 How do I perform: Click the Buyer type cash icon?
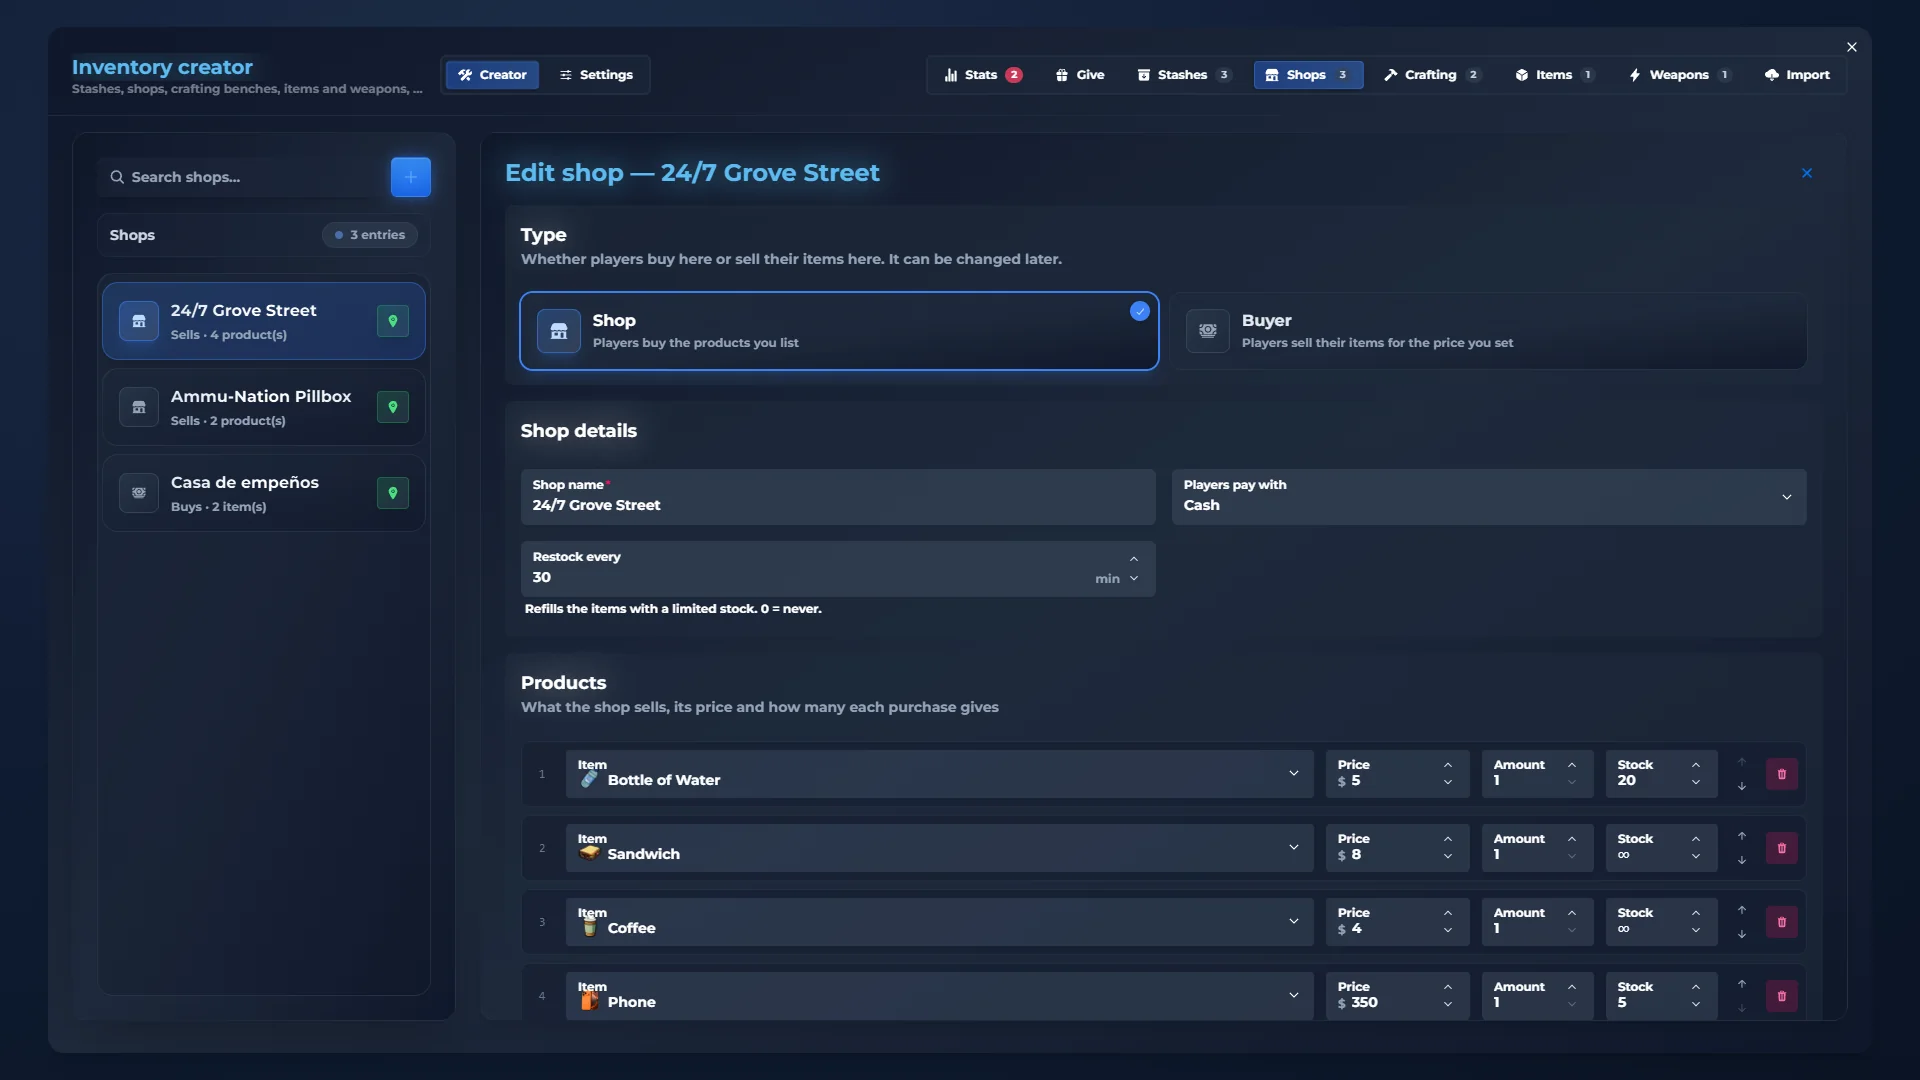(x=1208, y=331)
